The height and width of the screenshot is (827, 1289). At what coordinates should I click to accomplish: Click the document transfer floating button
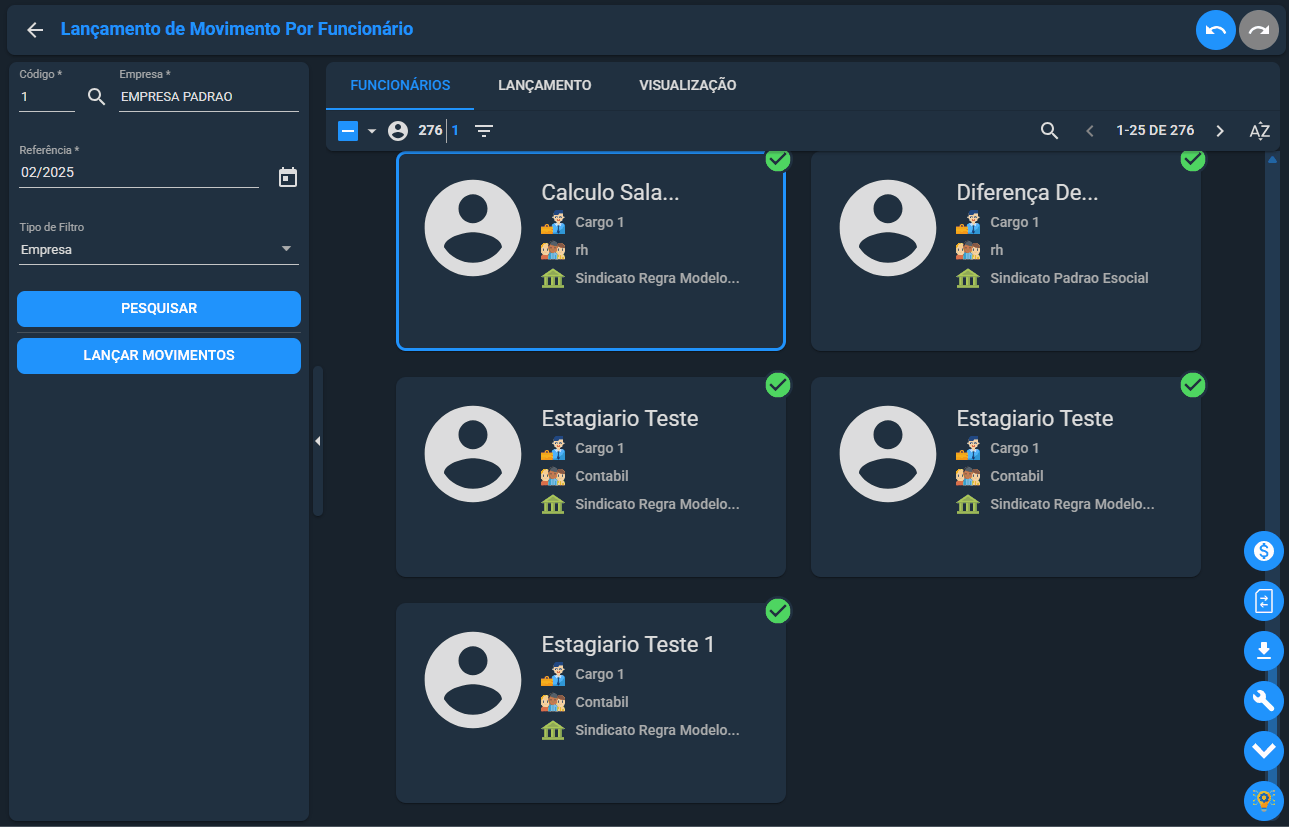pyautogui.click(x=1264, y=601)
